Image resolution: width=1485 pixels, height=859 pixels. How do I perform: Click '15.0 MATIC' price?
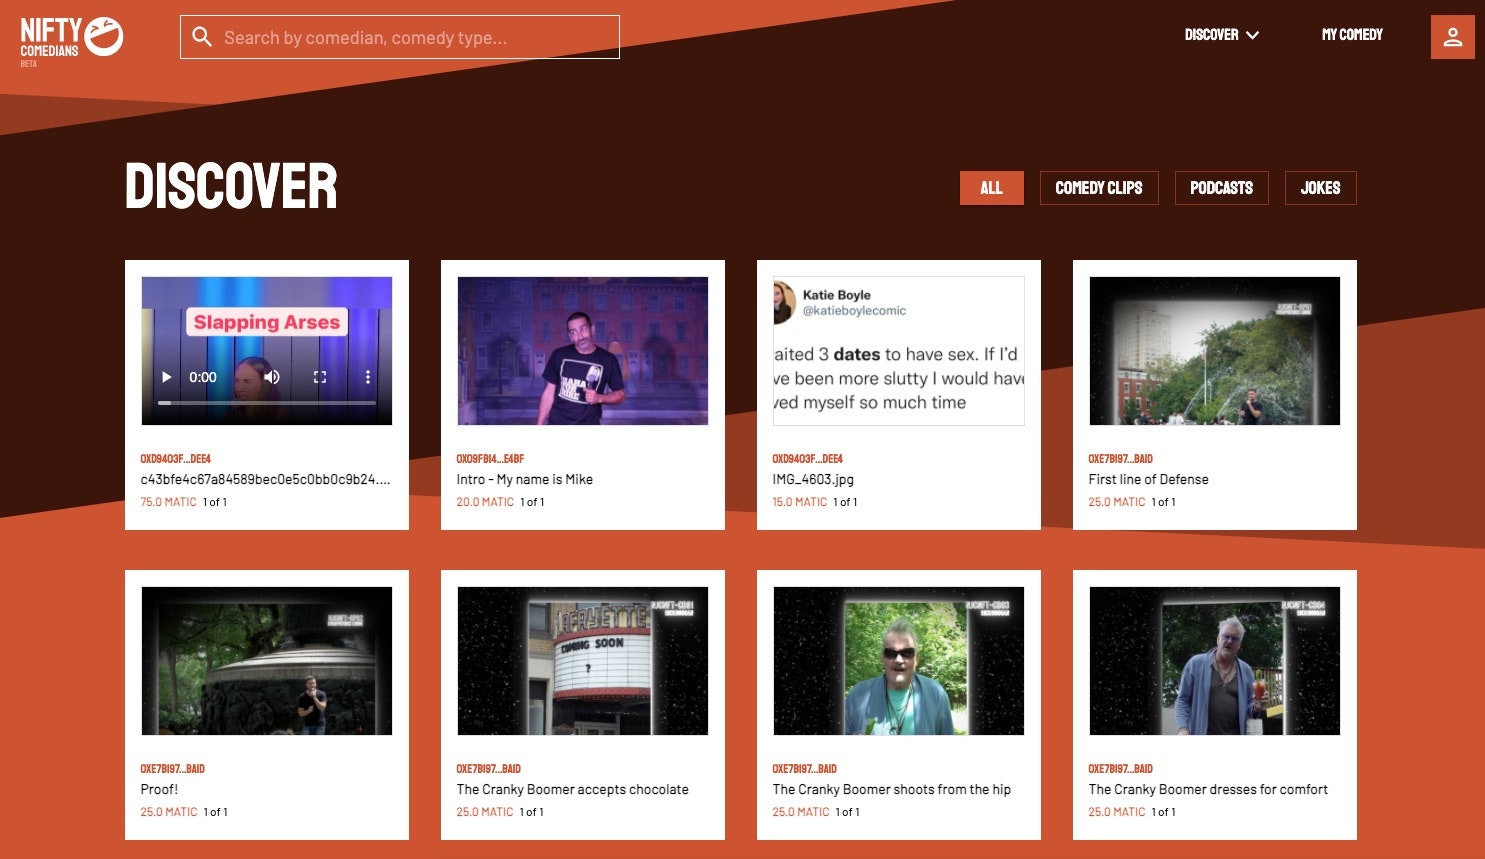(800, 502)
